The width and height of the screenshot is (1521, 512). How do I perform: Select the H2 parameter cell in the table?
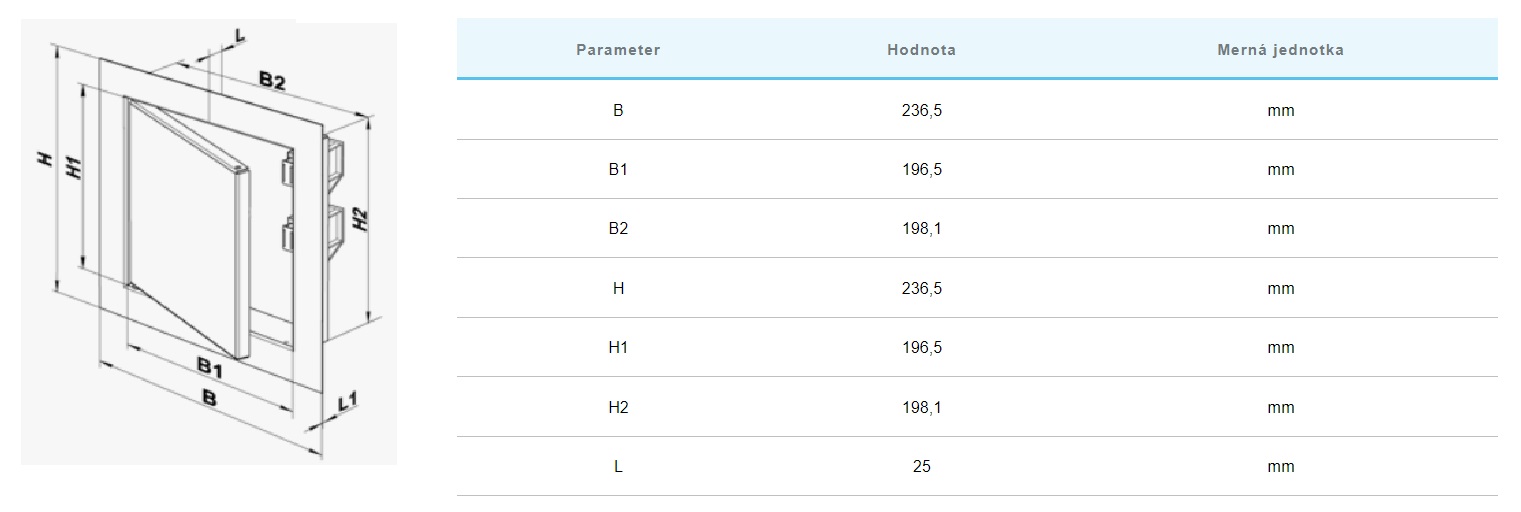[x=618, y=407]
